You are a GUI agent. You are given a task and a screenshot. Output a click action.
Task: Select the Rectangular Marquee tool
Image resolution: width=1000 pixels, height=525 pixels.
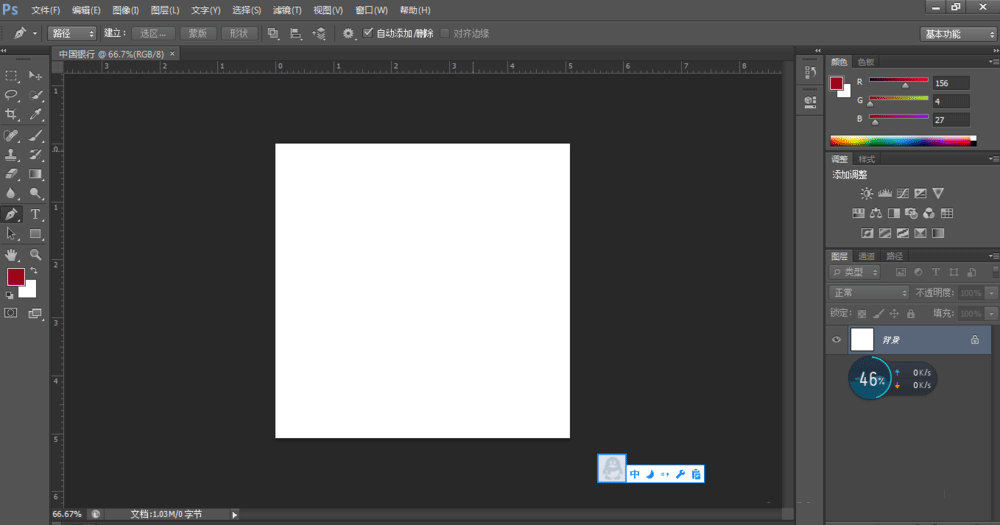point(11,76)
